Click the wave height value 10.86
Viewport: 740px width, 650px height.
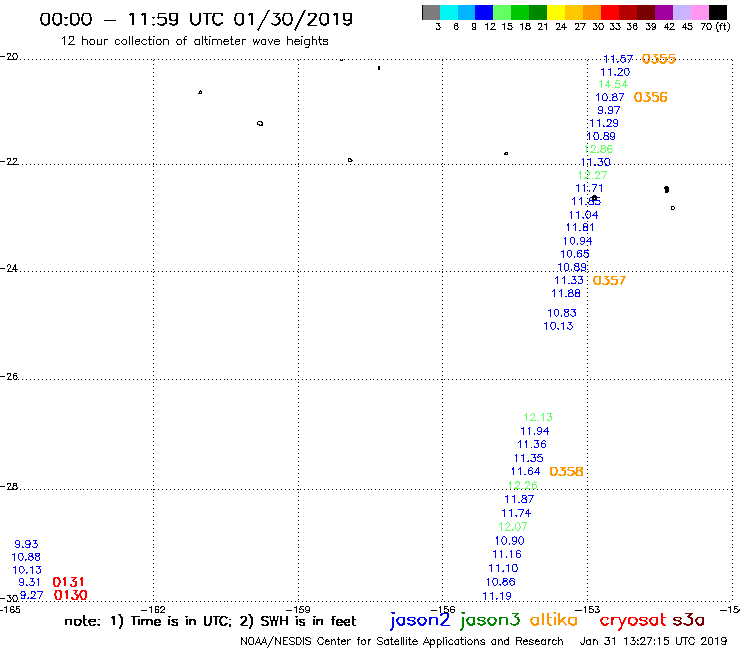[501, 582]
